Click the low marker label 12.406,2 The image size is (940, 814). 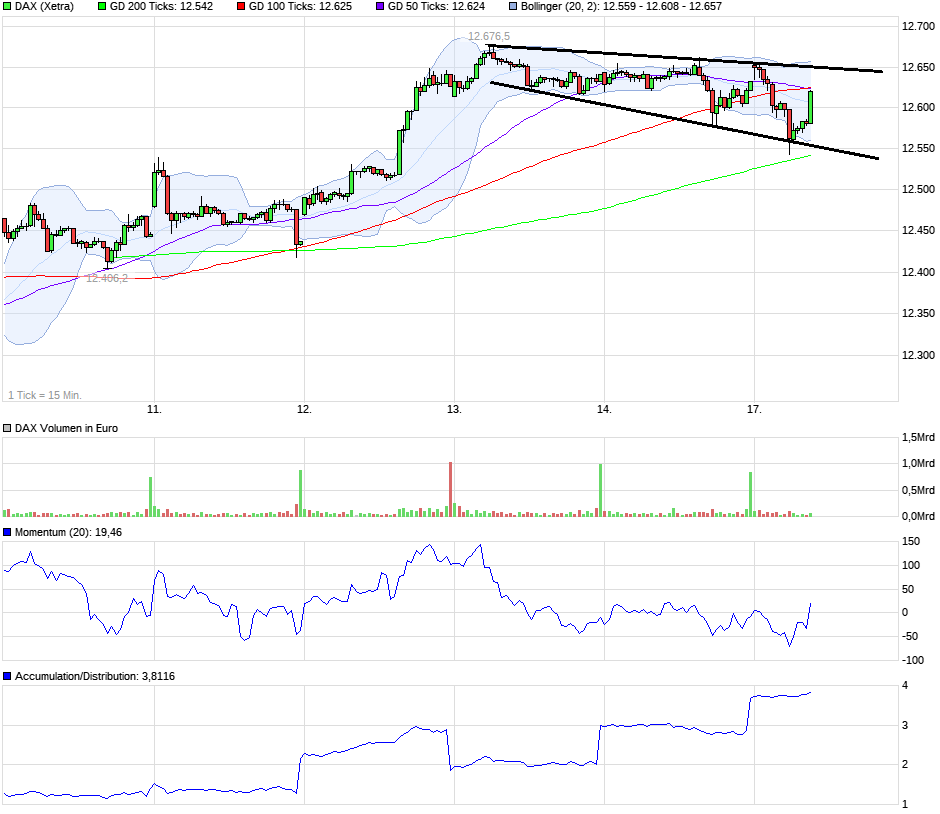[107, 278]
